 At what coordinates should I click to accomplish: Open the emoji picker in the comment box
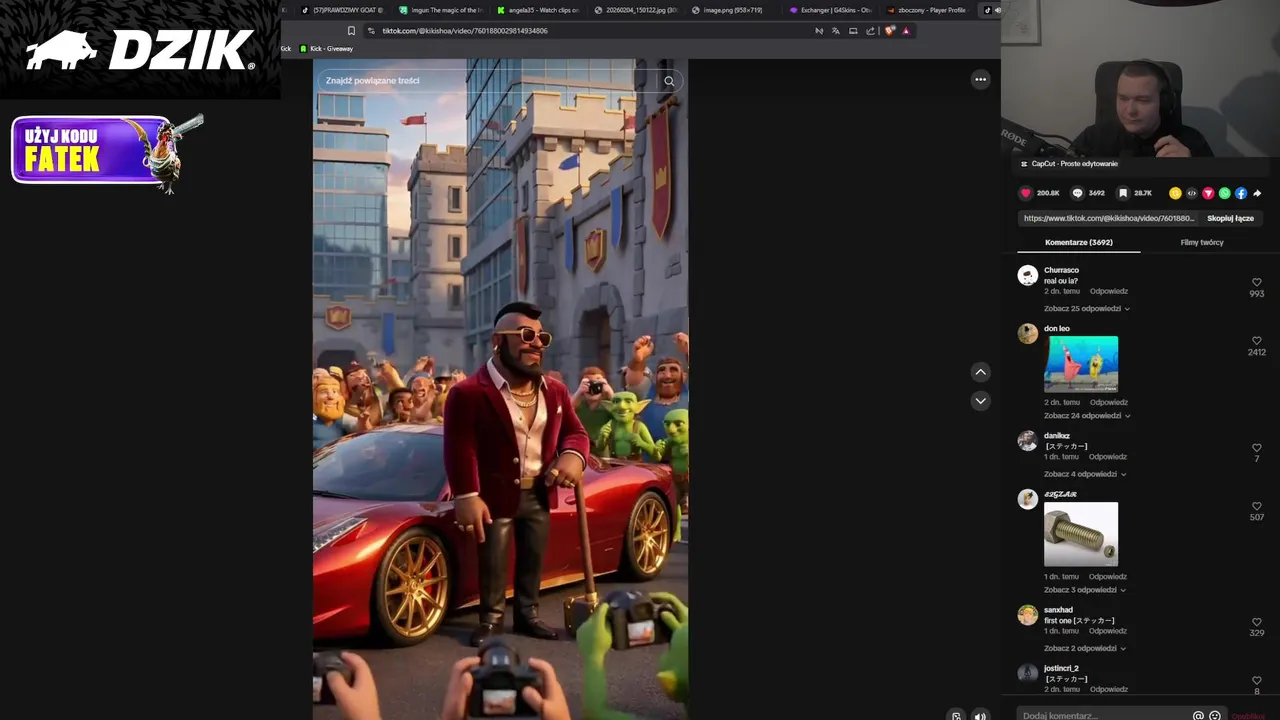pos(1214,716)
